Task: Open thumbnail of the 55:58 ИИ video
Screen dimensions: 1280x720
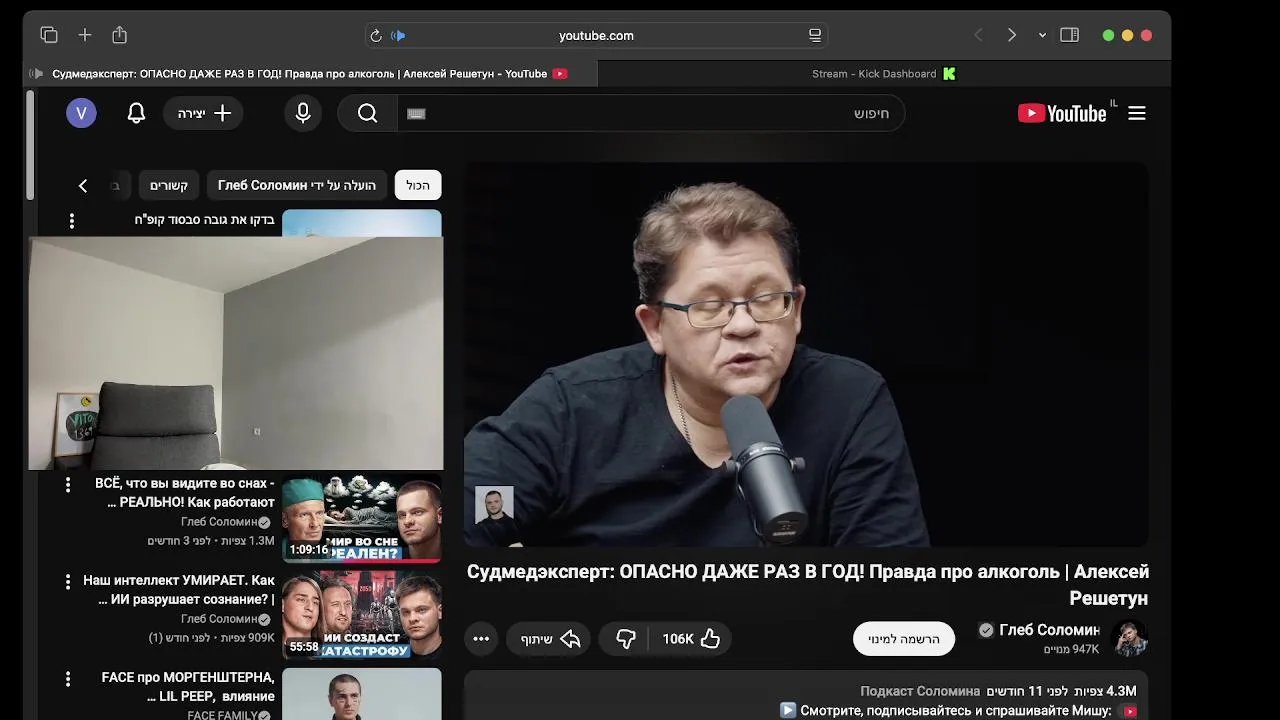Action: 362,615
